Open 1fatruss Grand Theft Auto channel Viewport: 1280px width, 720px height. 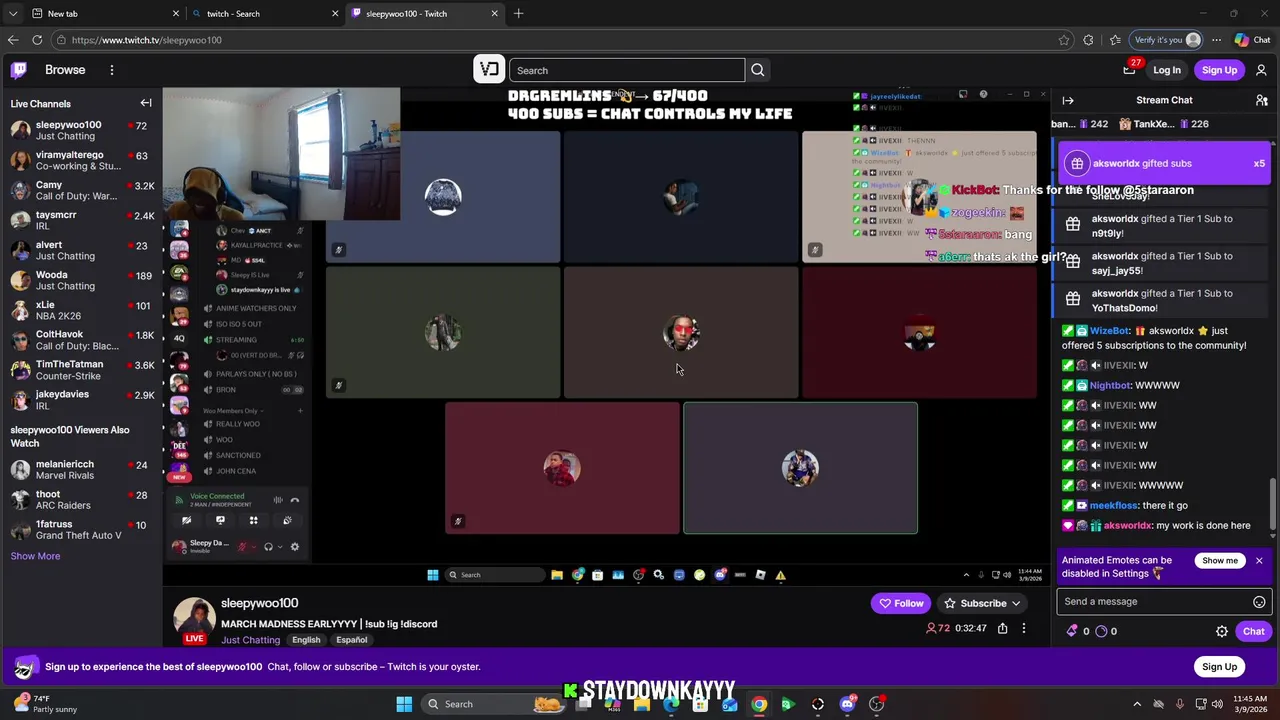(x=81, y=530)
